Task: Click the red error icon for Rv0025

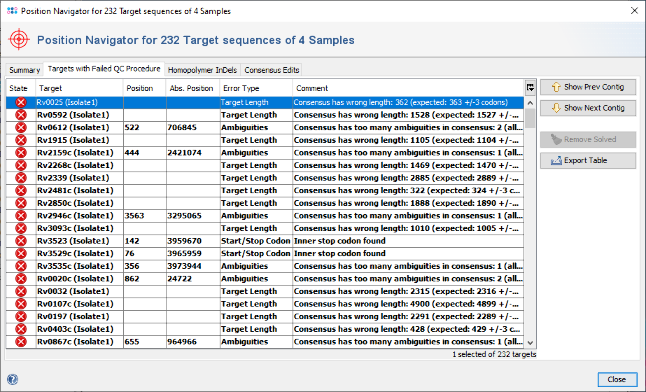Action: click(x=21, y=102)
